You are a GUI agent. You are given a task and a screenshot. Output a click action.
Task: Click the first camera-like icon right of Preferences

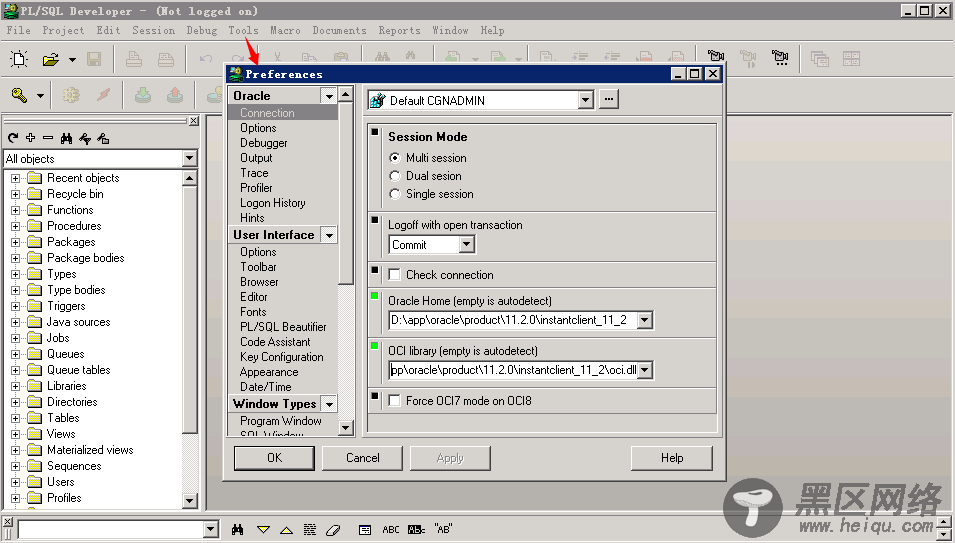pyautogui.click(x=716, y=58)
